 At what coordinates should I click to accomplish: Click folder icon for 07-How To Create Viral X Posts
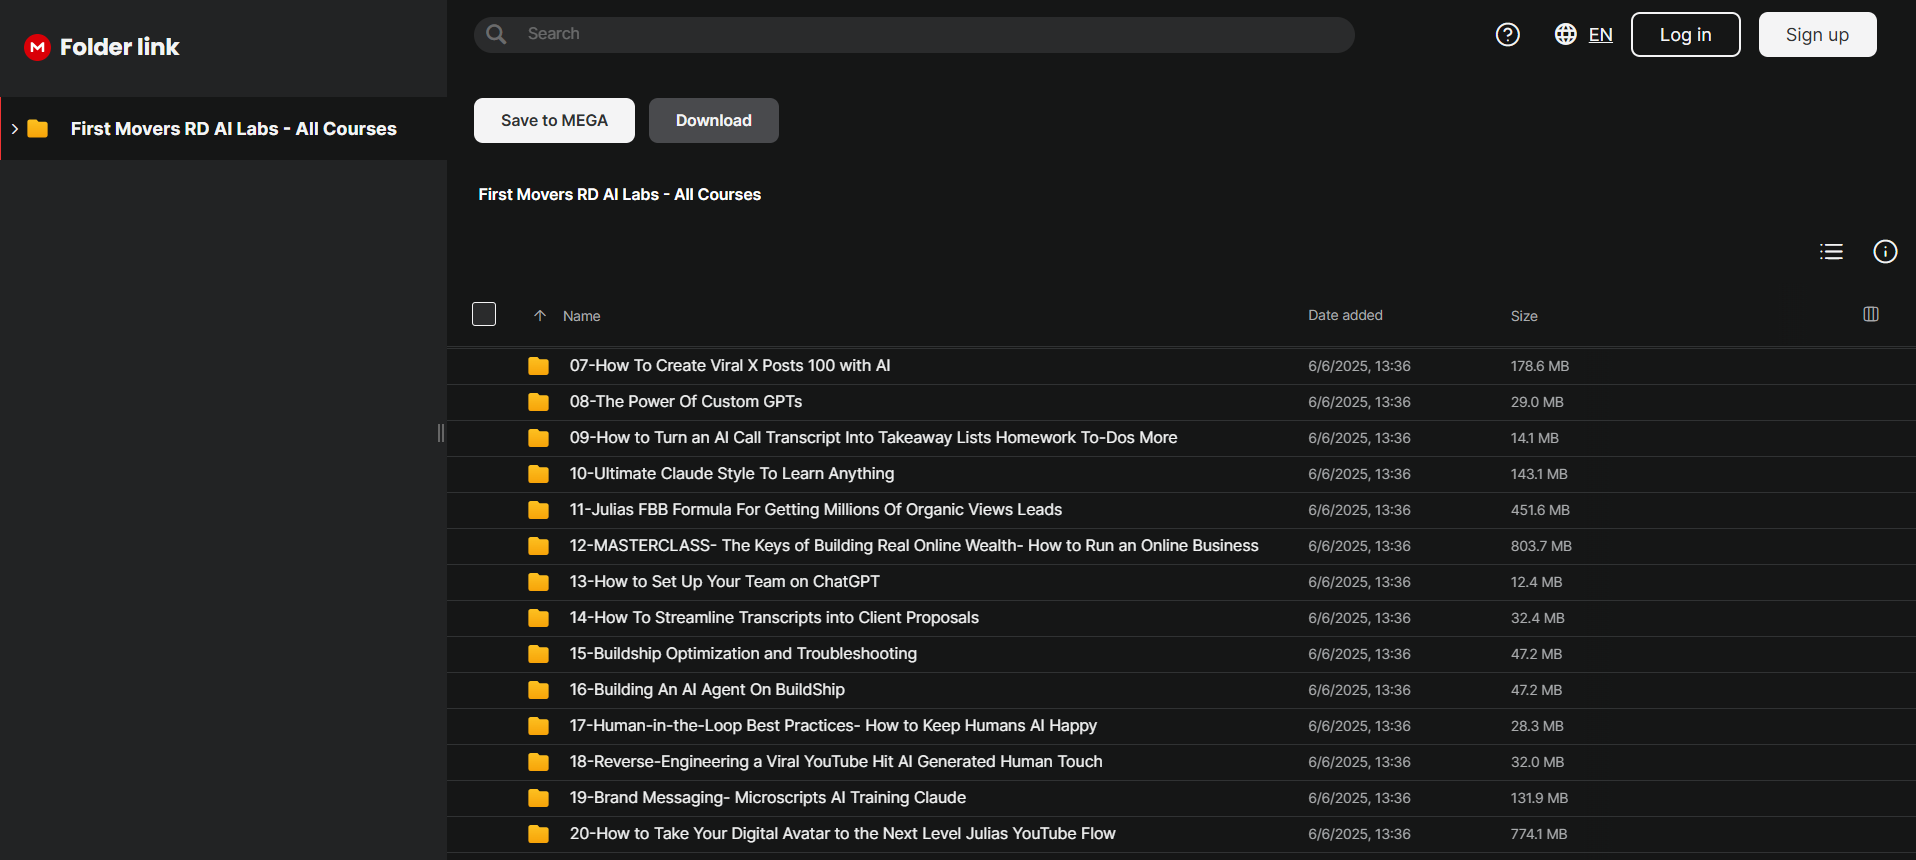point(538,366)
